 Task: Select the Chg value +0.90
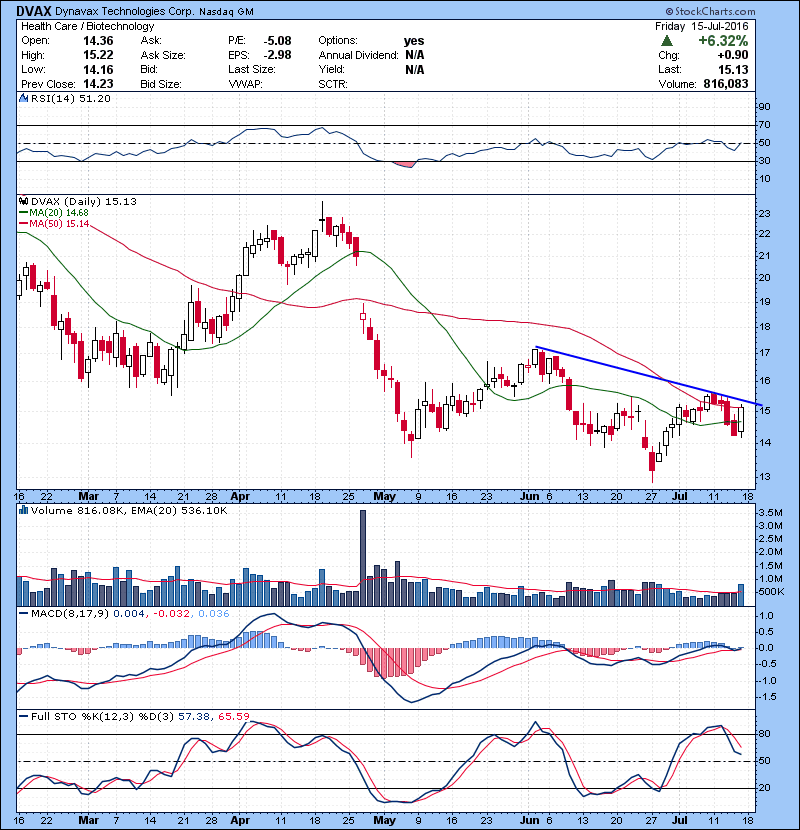click(733, 55)
